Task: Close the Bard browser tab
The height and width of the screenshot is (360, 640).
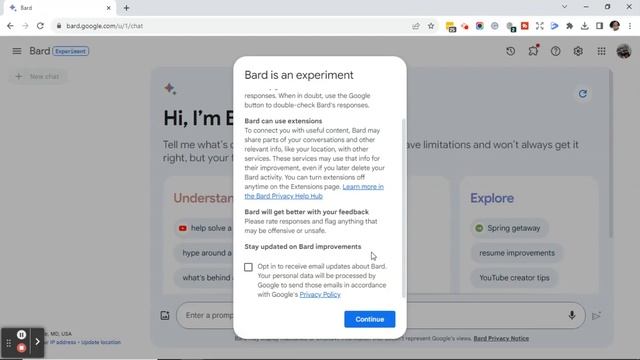Action: 109,8
